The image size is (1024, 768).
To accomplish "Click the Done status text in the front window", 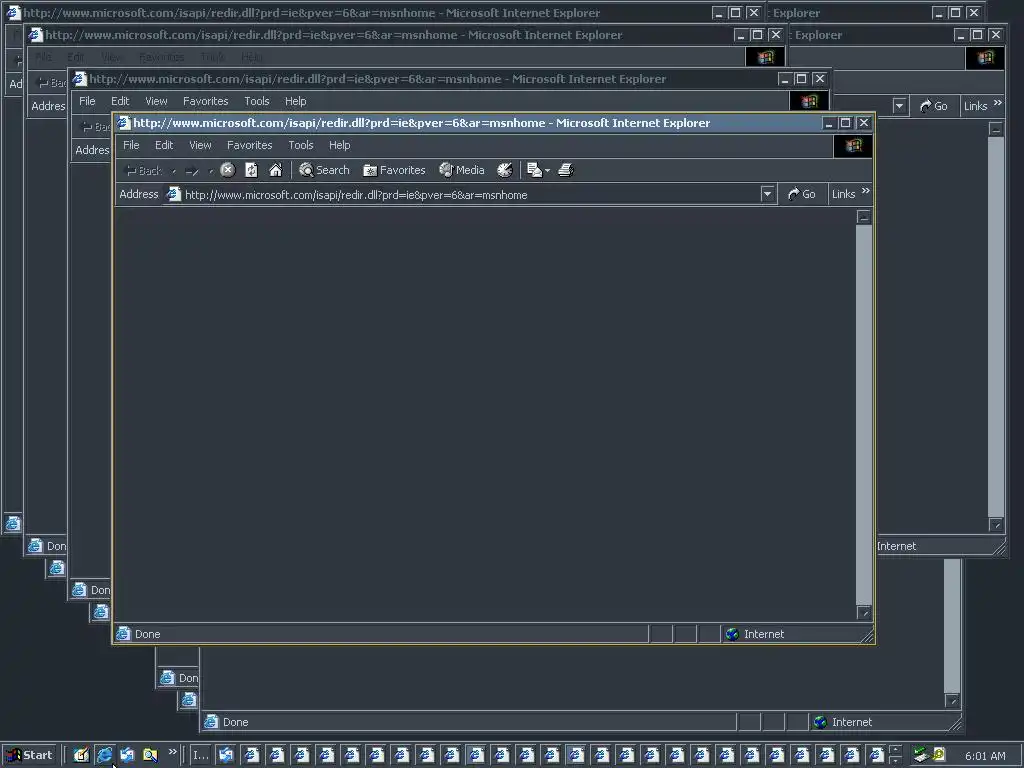I will pos(148,634).
